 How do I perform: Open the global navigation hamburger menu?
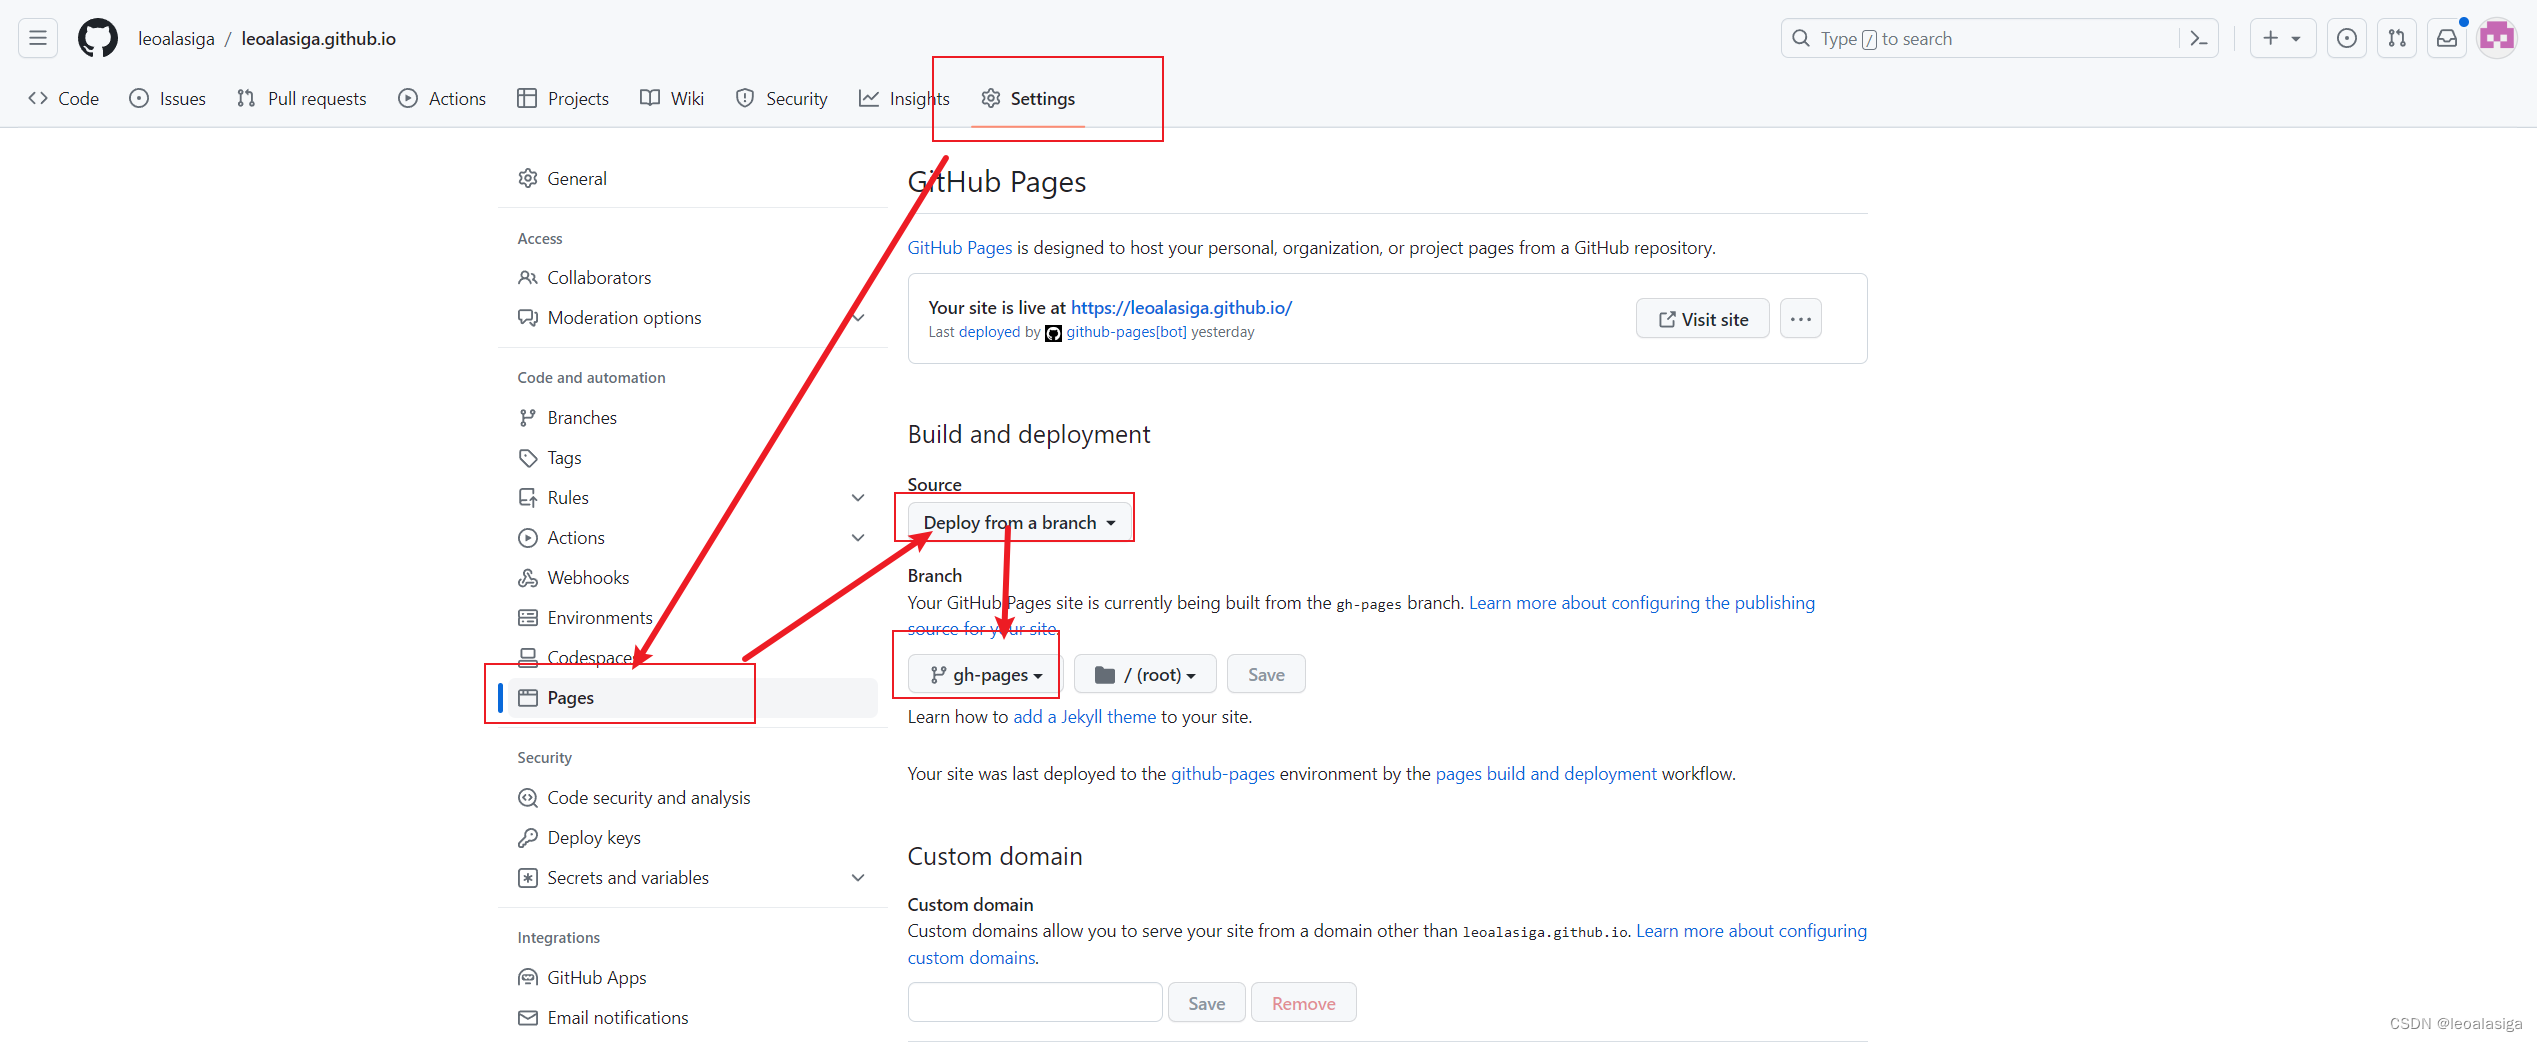pos(37,37)
